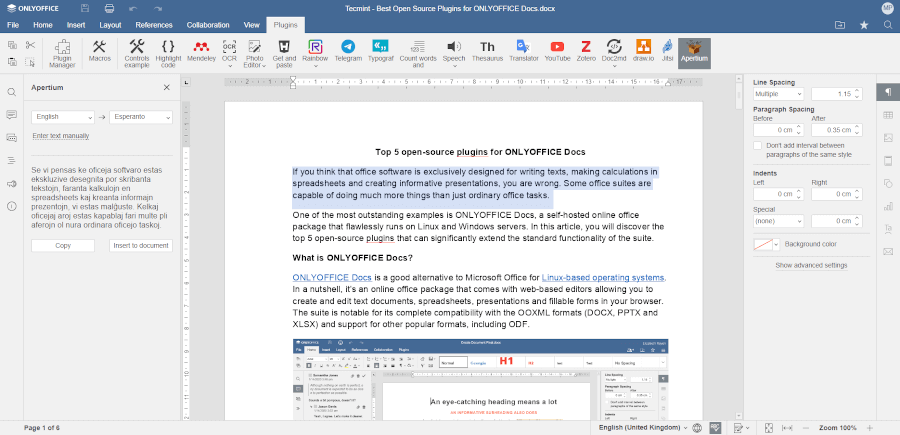The height and width of the screenshot is (435, 900).
Task: Run the Count words plugin
Action: coord(418,53)
